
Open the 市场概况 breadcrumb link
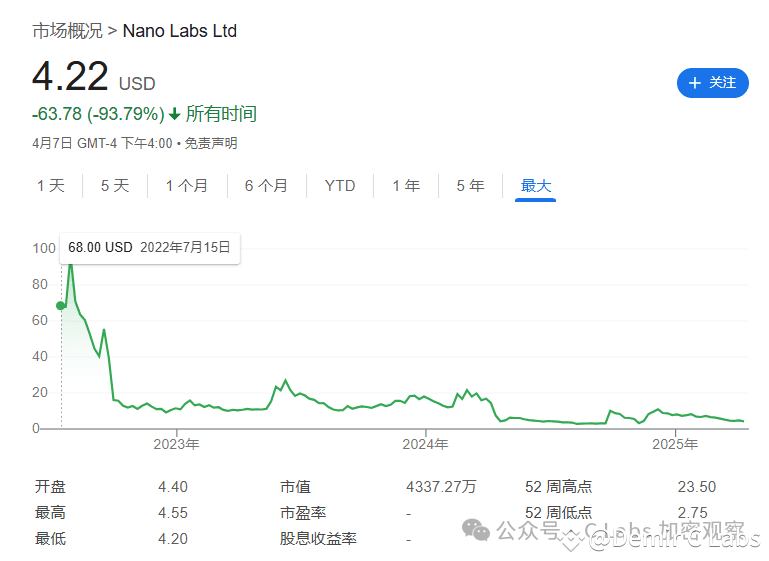(x=68, y=31)
